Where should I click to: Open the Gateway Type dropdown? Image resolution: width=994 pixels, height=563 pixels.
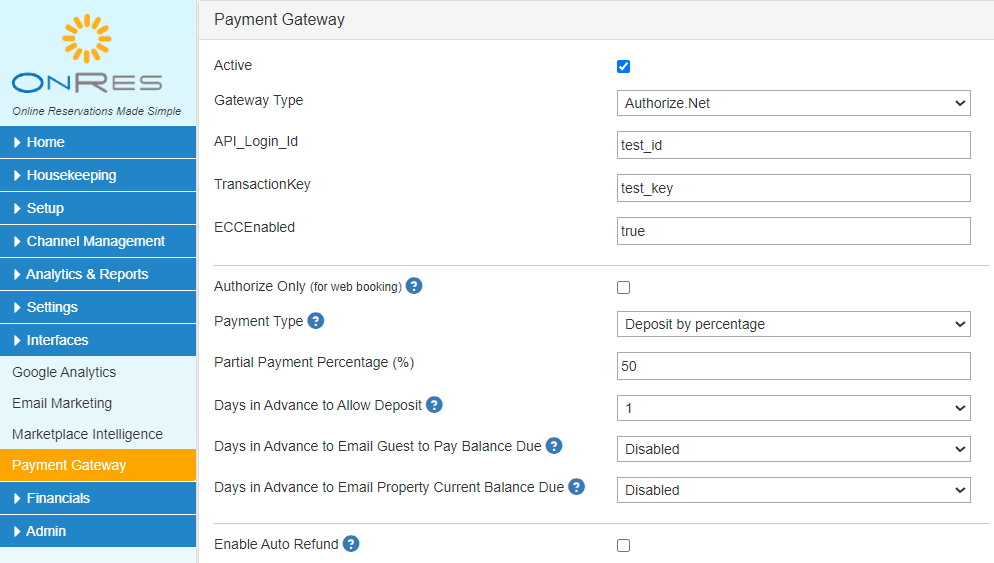793,103
